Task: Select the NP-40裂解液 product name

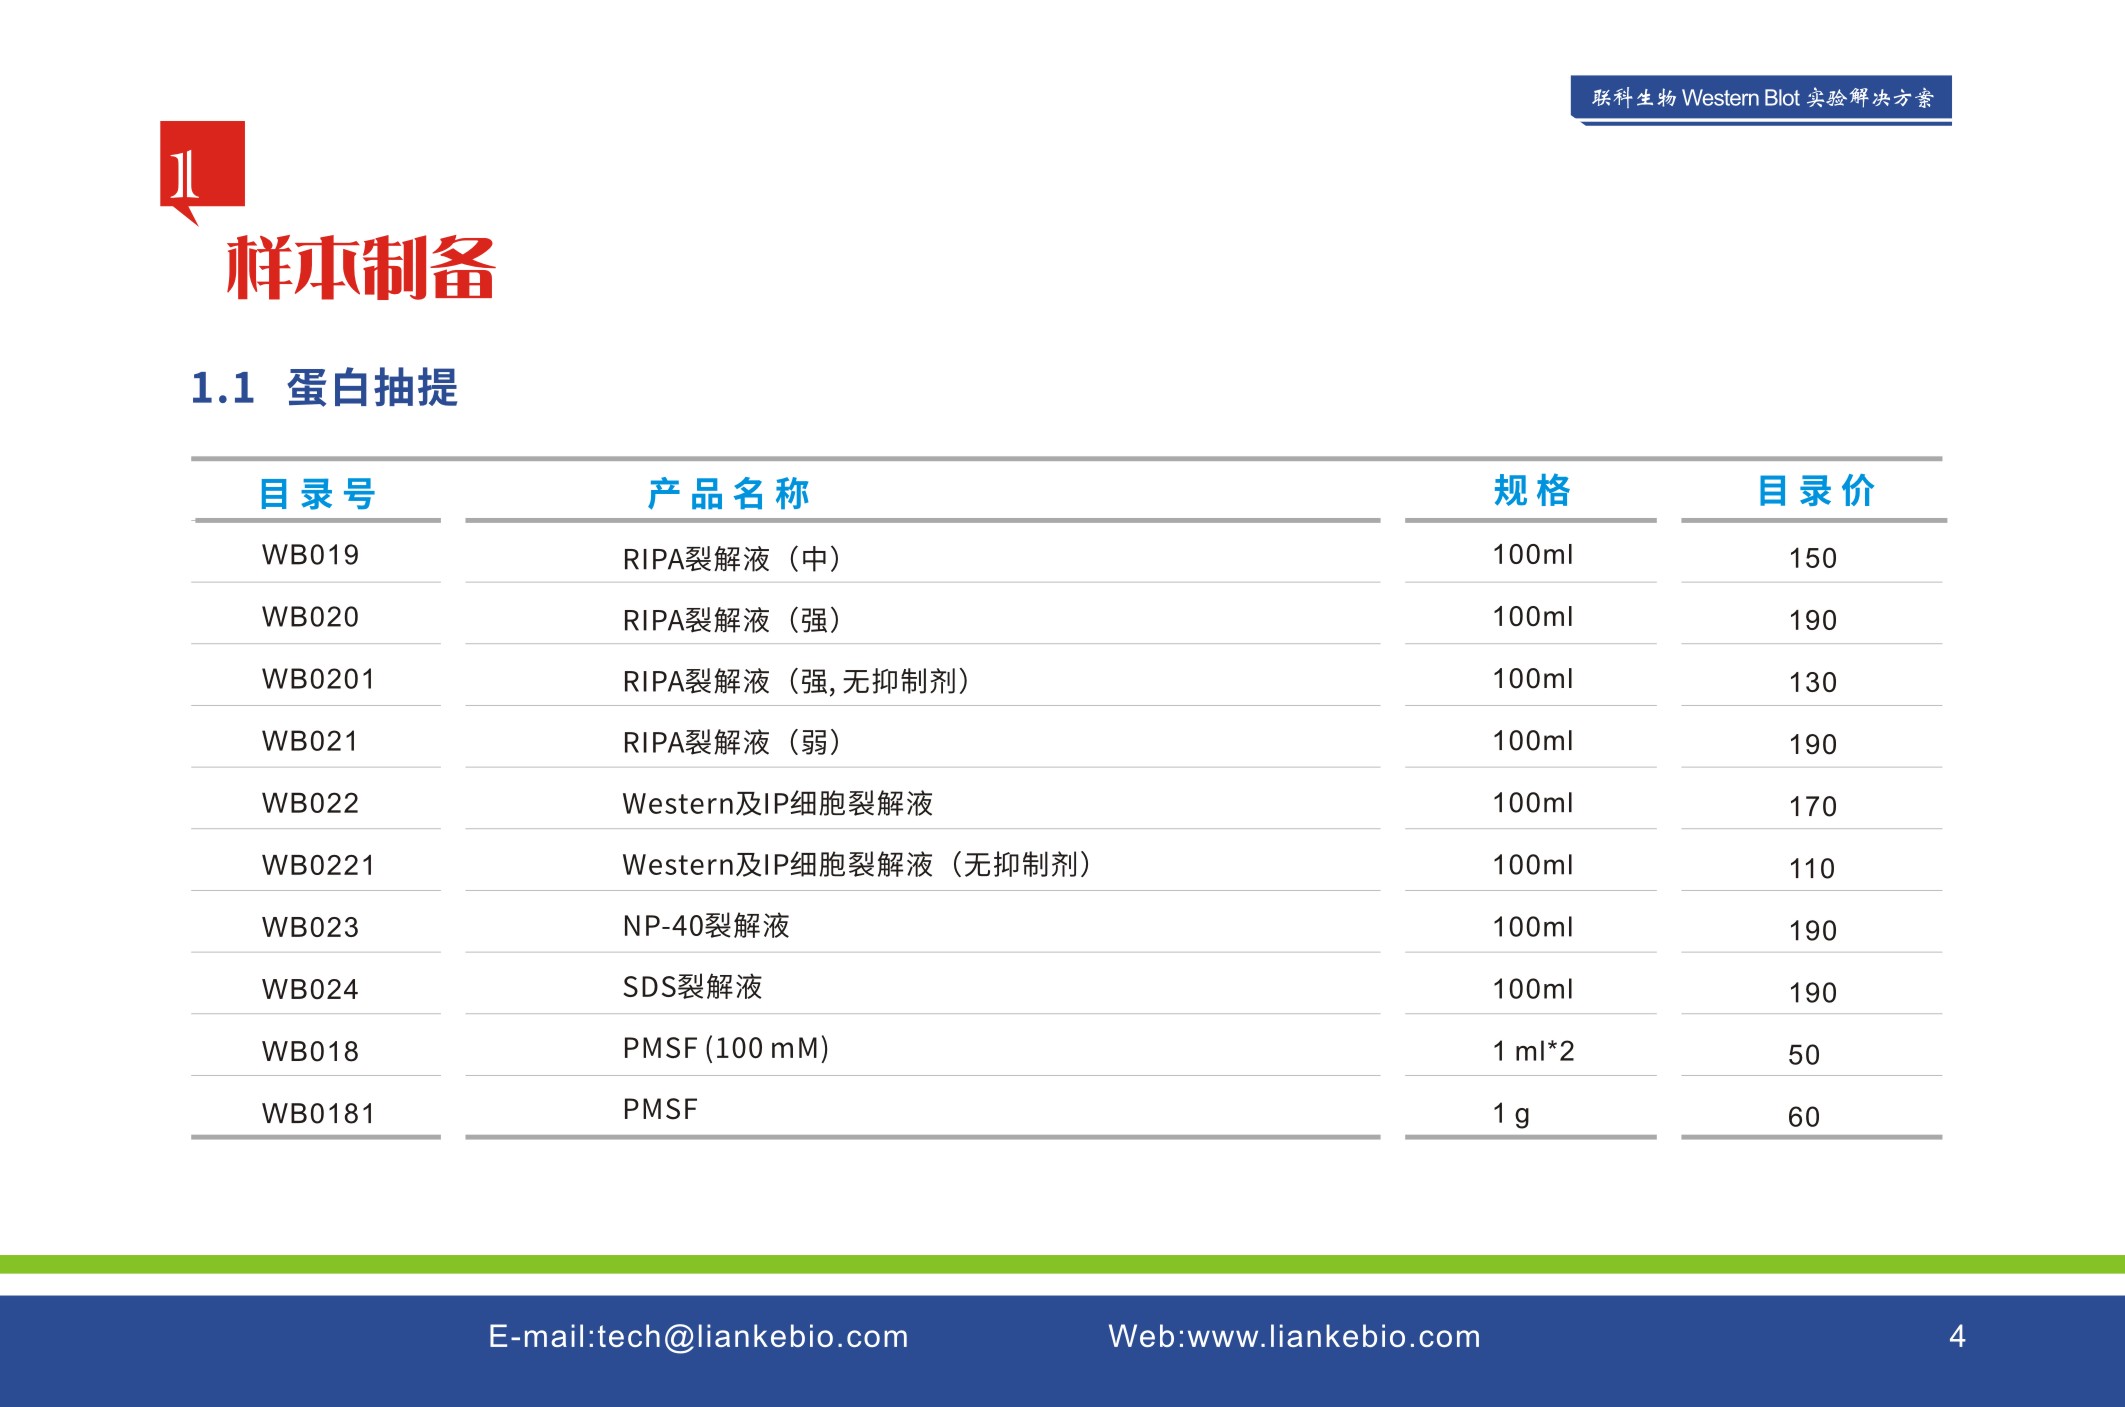Action: coord(705,926)
